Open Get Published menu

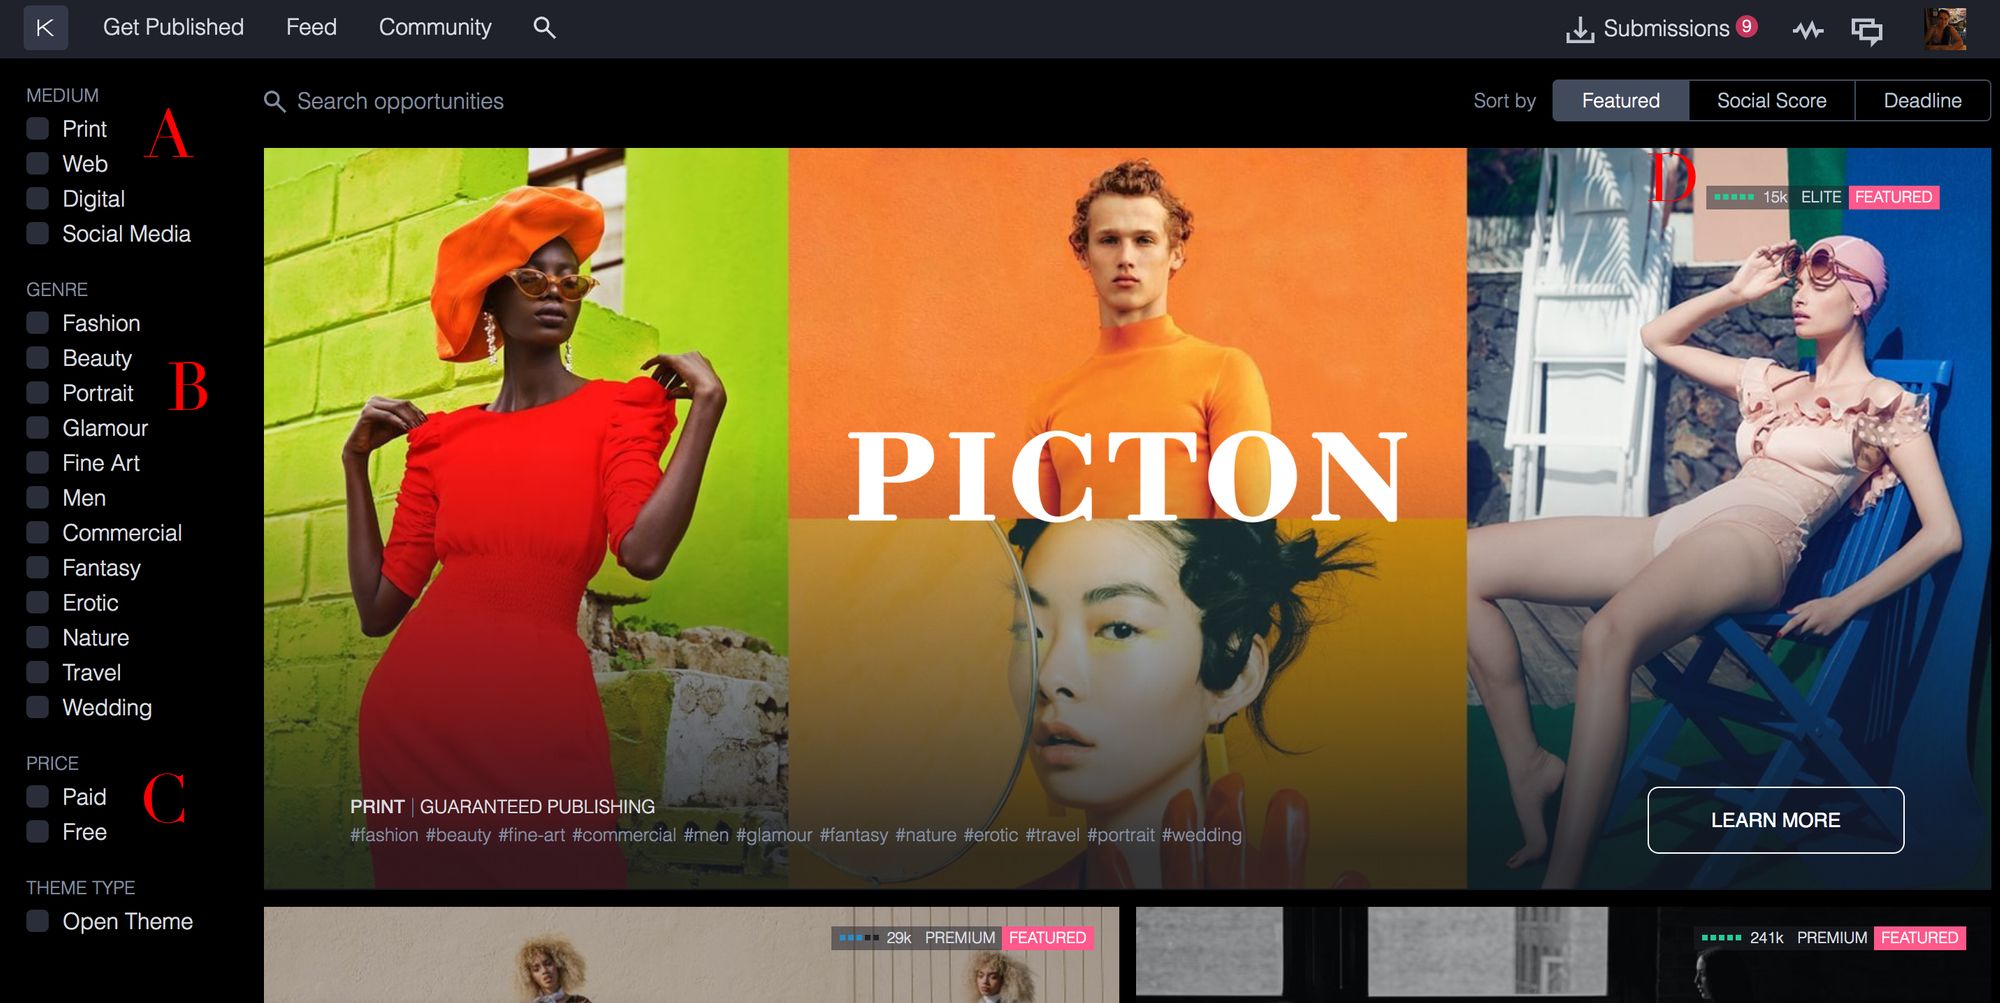click(173, 27)
